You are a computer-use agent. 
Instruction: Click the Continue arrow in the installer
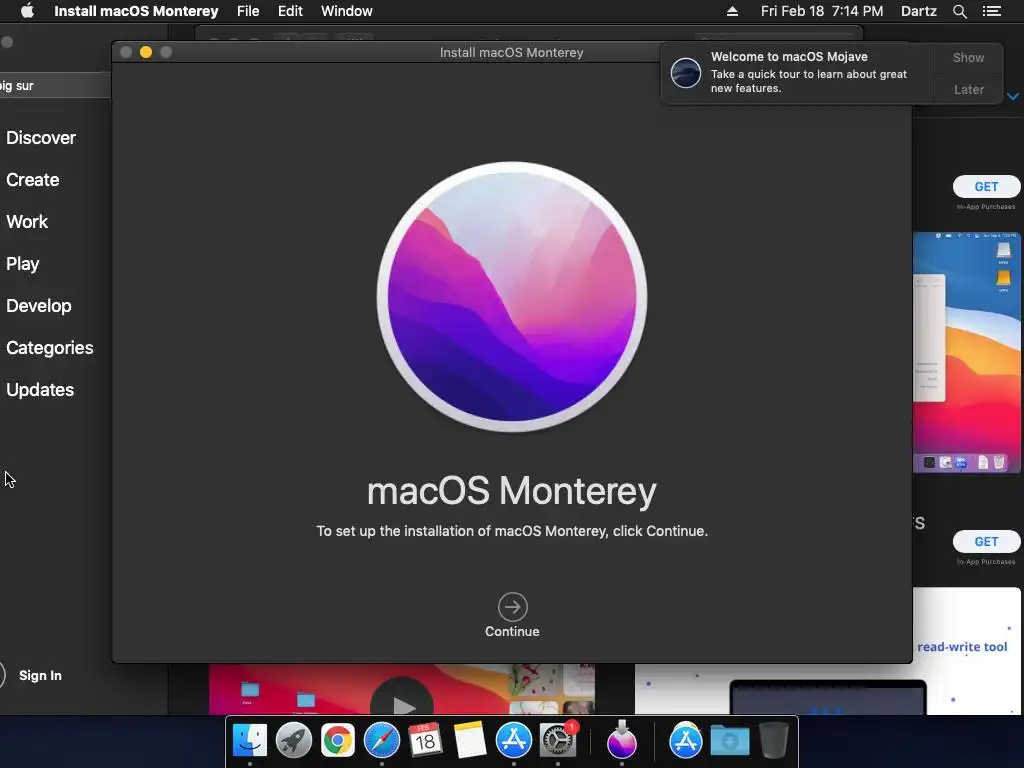click(x=512, y=607)
